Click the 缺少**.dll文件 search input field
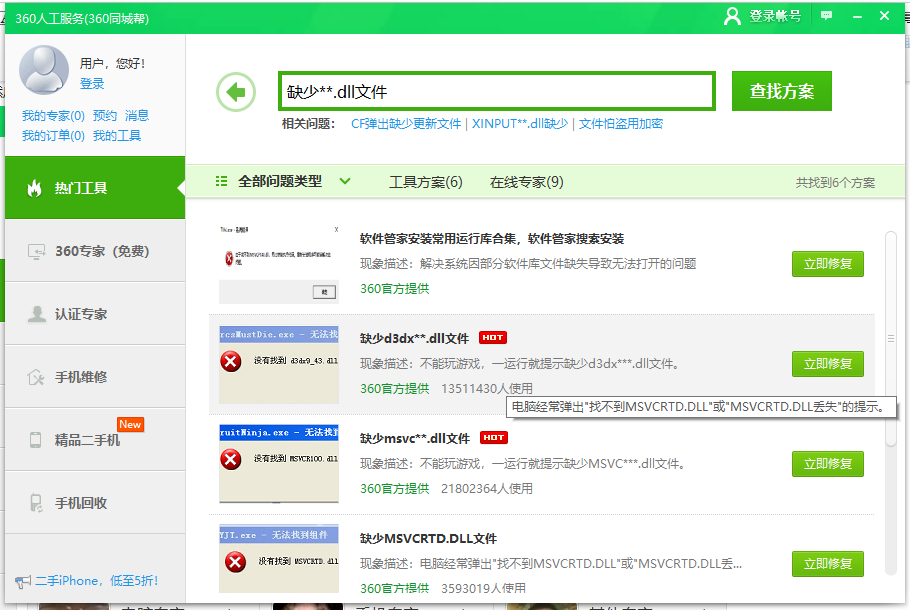Viewport: 910px width, 610px height. pos(497,92)
